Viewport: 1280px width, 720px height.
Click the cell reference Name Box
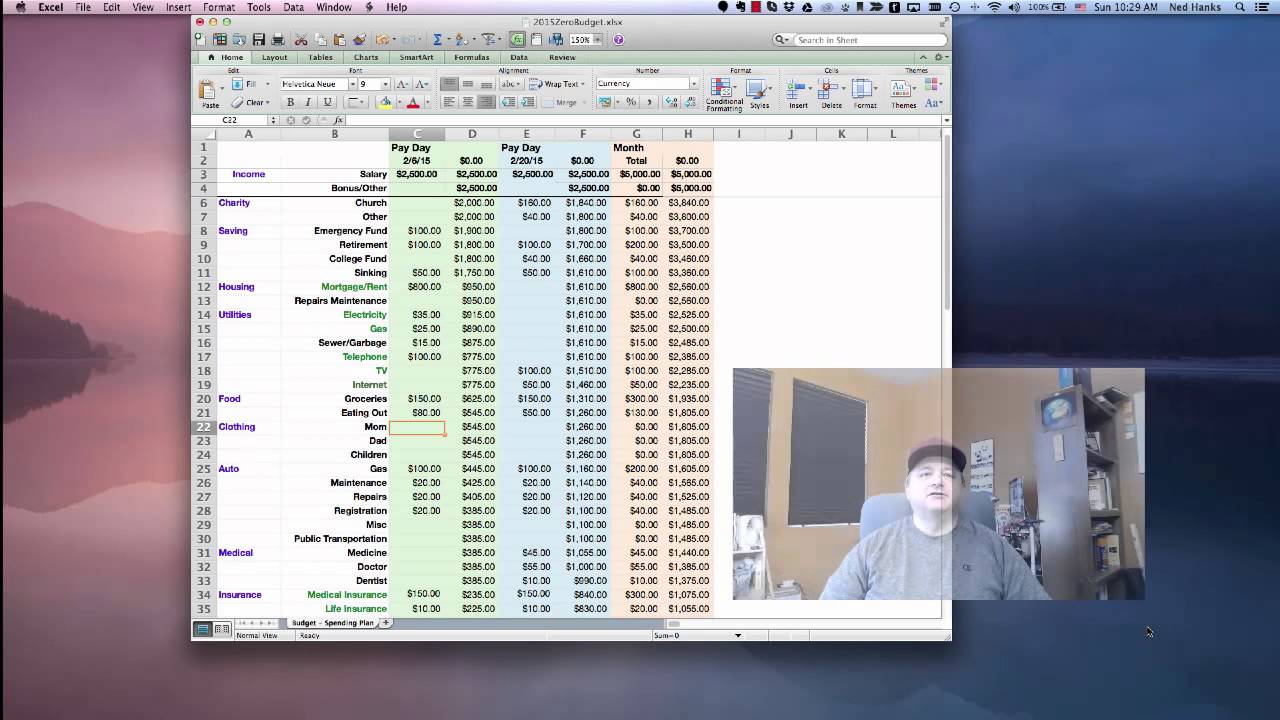point(230,120)
